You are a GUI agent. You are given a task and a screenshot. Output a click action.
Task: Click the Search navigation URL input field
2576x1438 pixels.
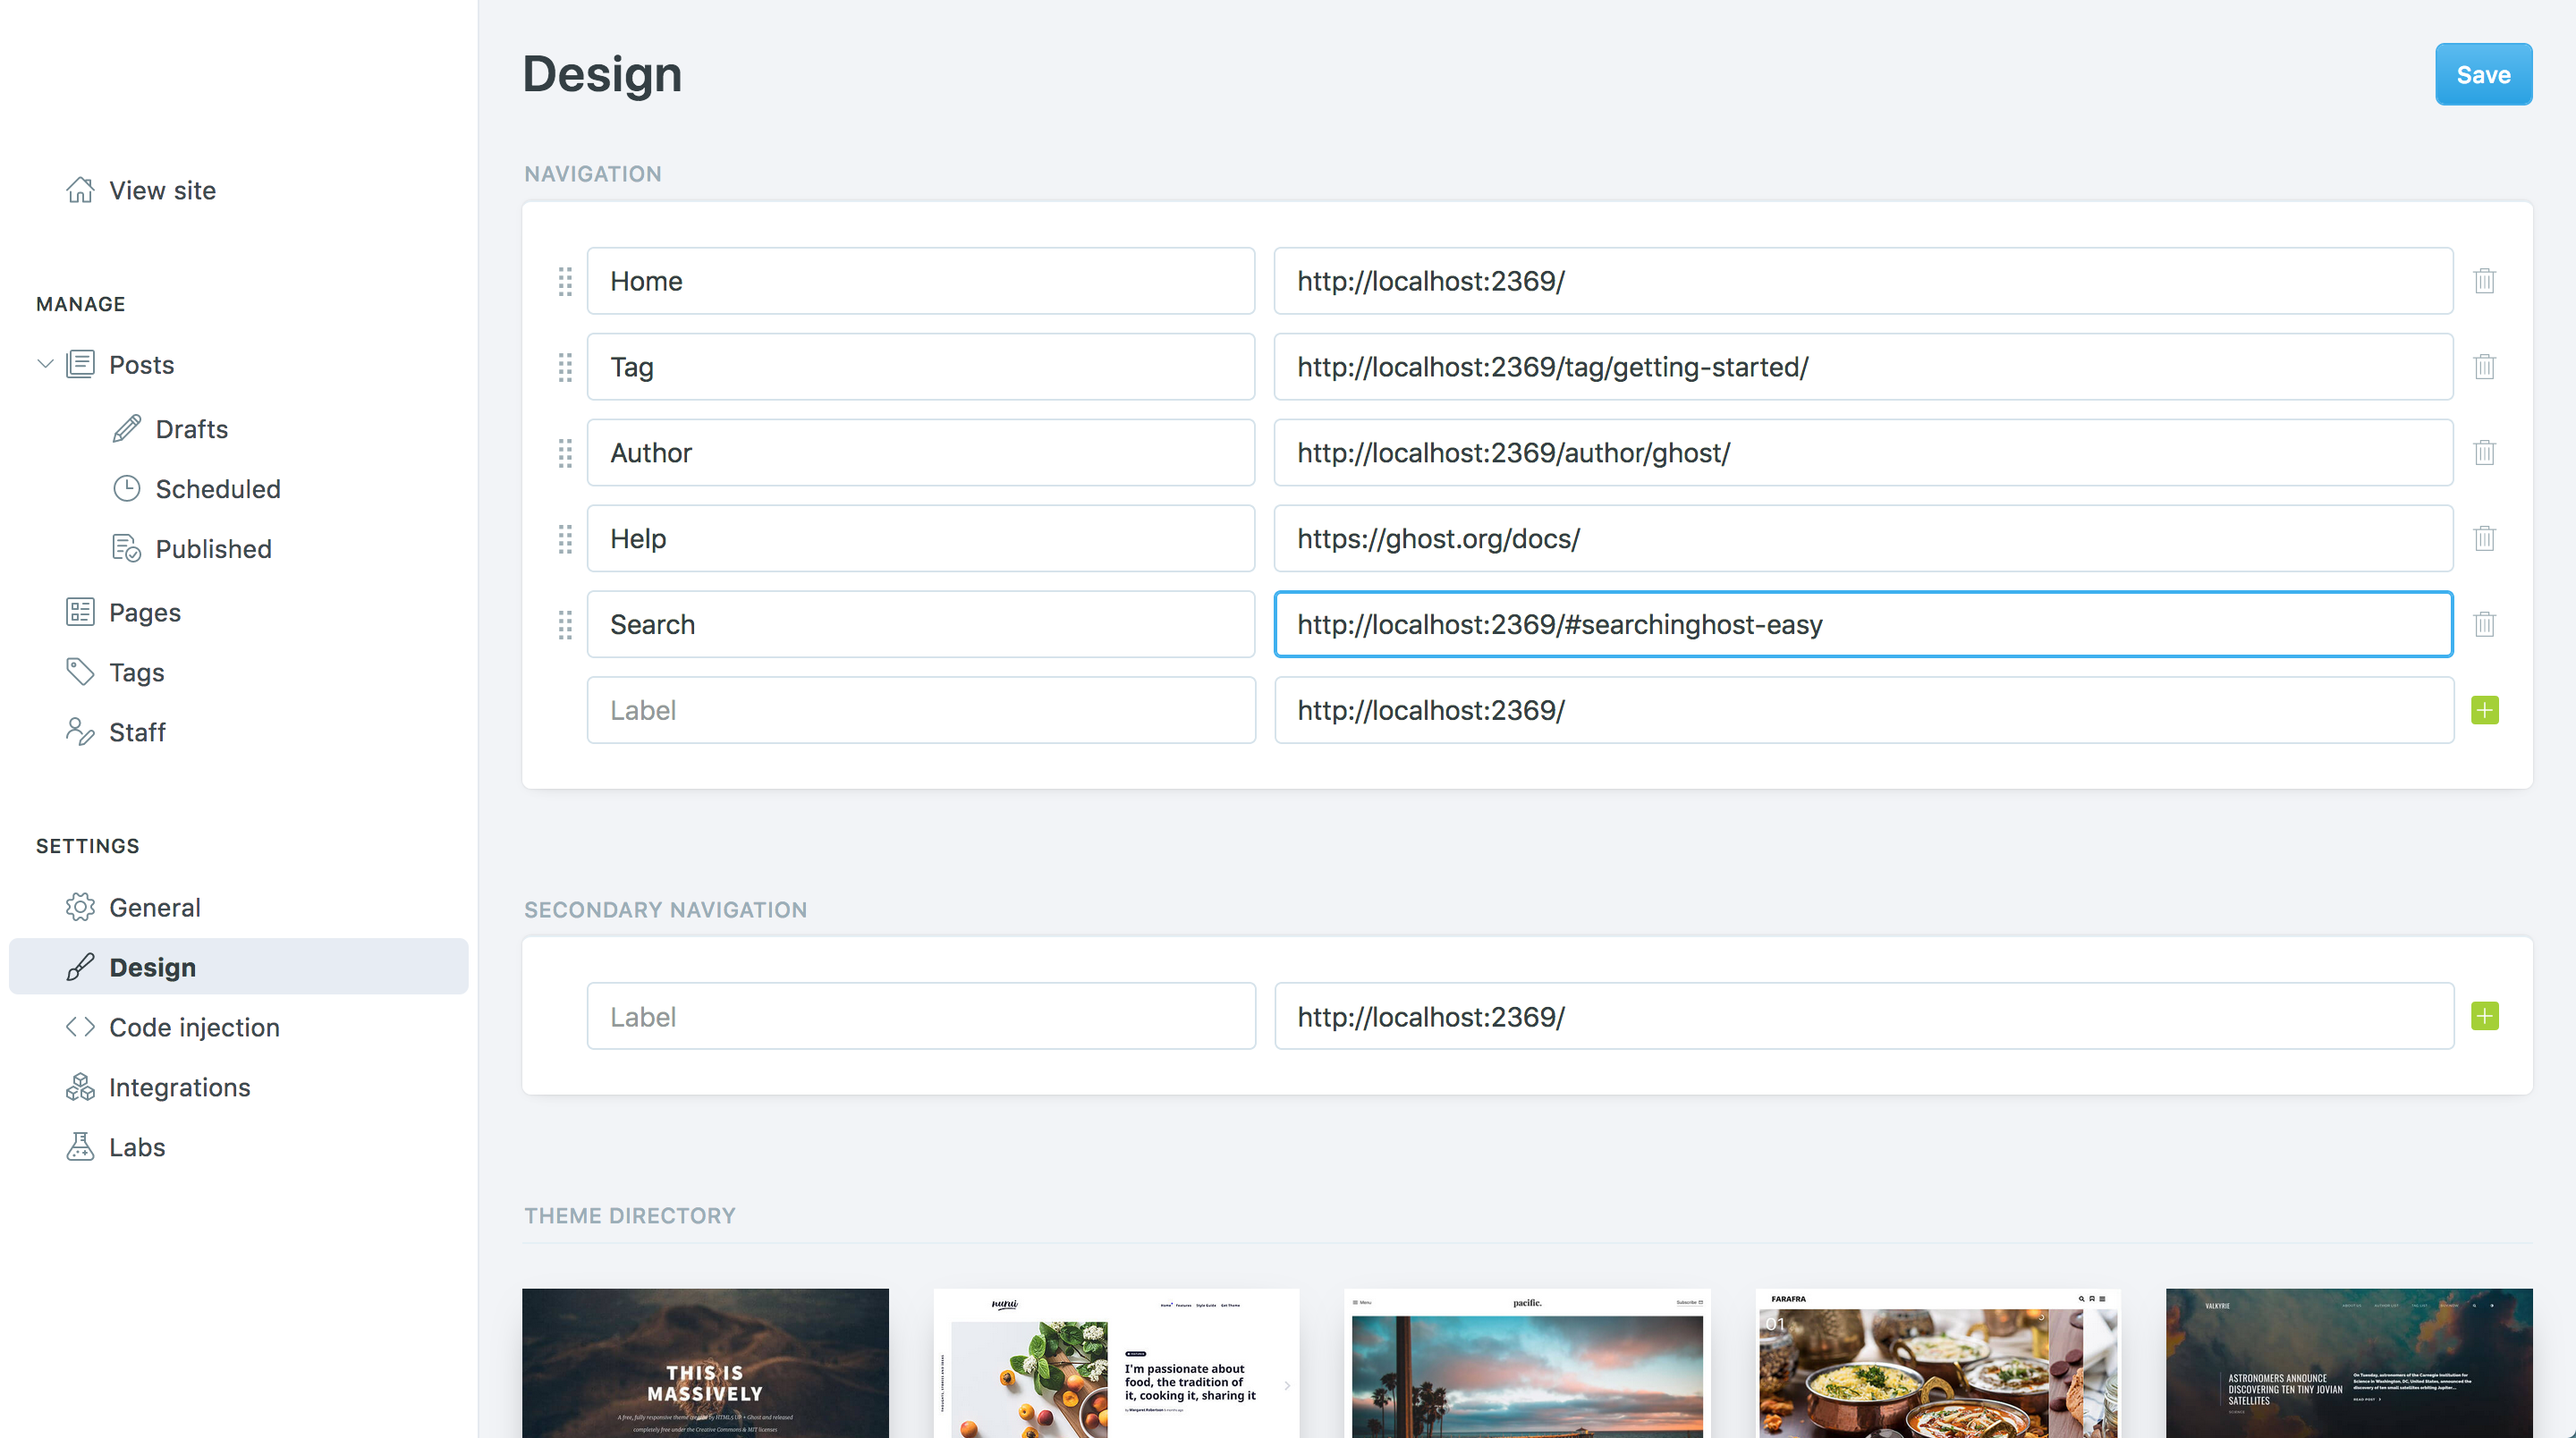click(1863, 624)
